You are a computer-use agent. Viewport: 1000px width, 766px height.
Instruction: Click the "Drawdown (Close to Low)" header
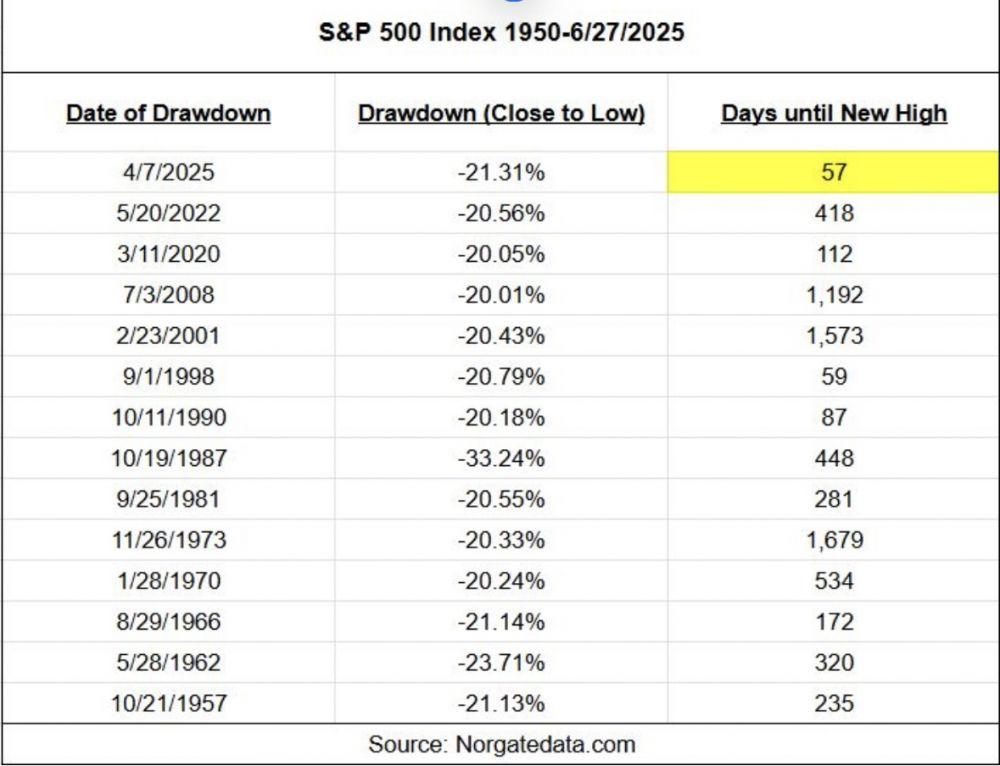[x=501, y=113]
